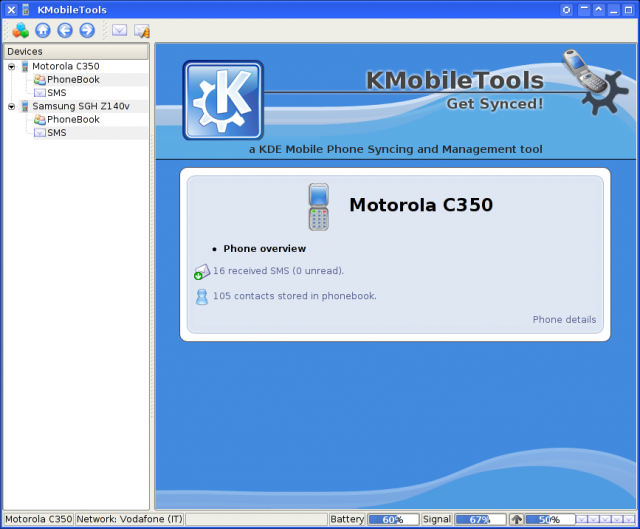Click the colorful KMobileTools devices toolbar icon

tap(20, 30)
